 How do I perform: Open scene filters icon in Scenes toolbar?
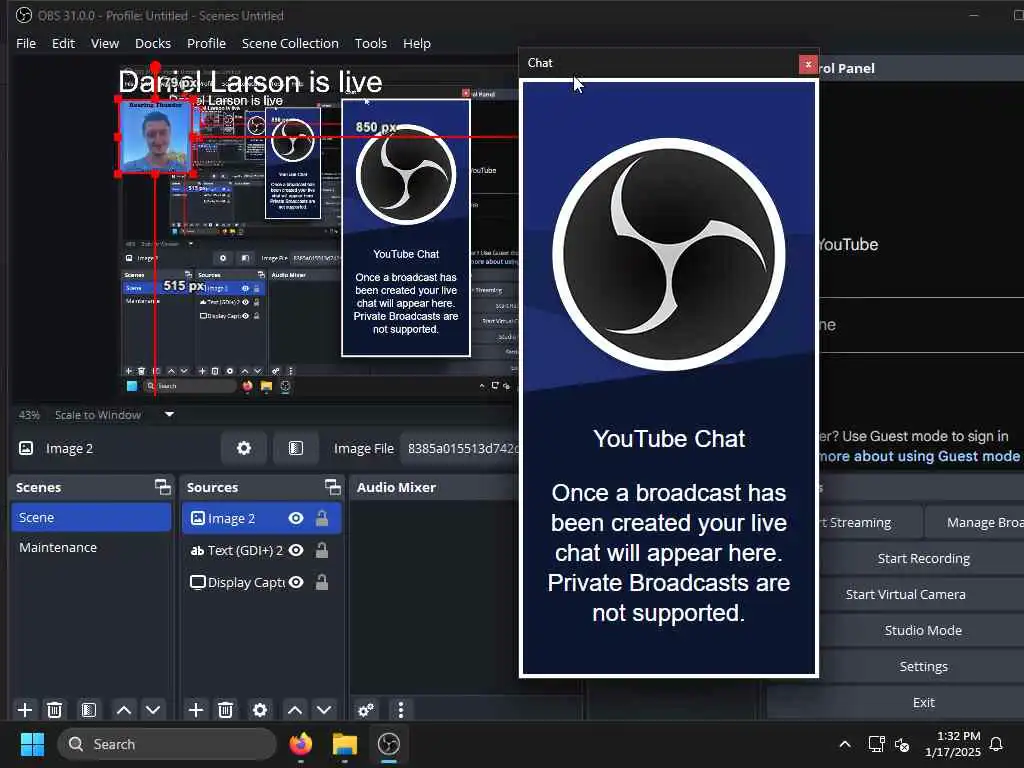tap(89, 709)
